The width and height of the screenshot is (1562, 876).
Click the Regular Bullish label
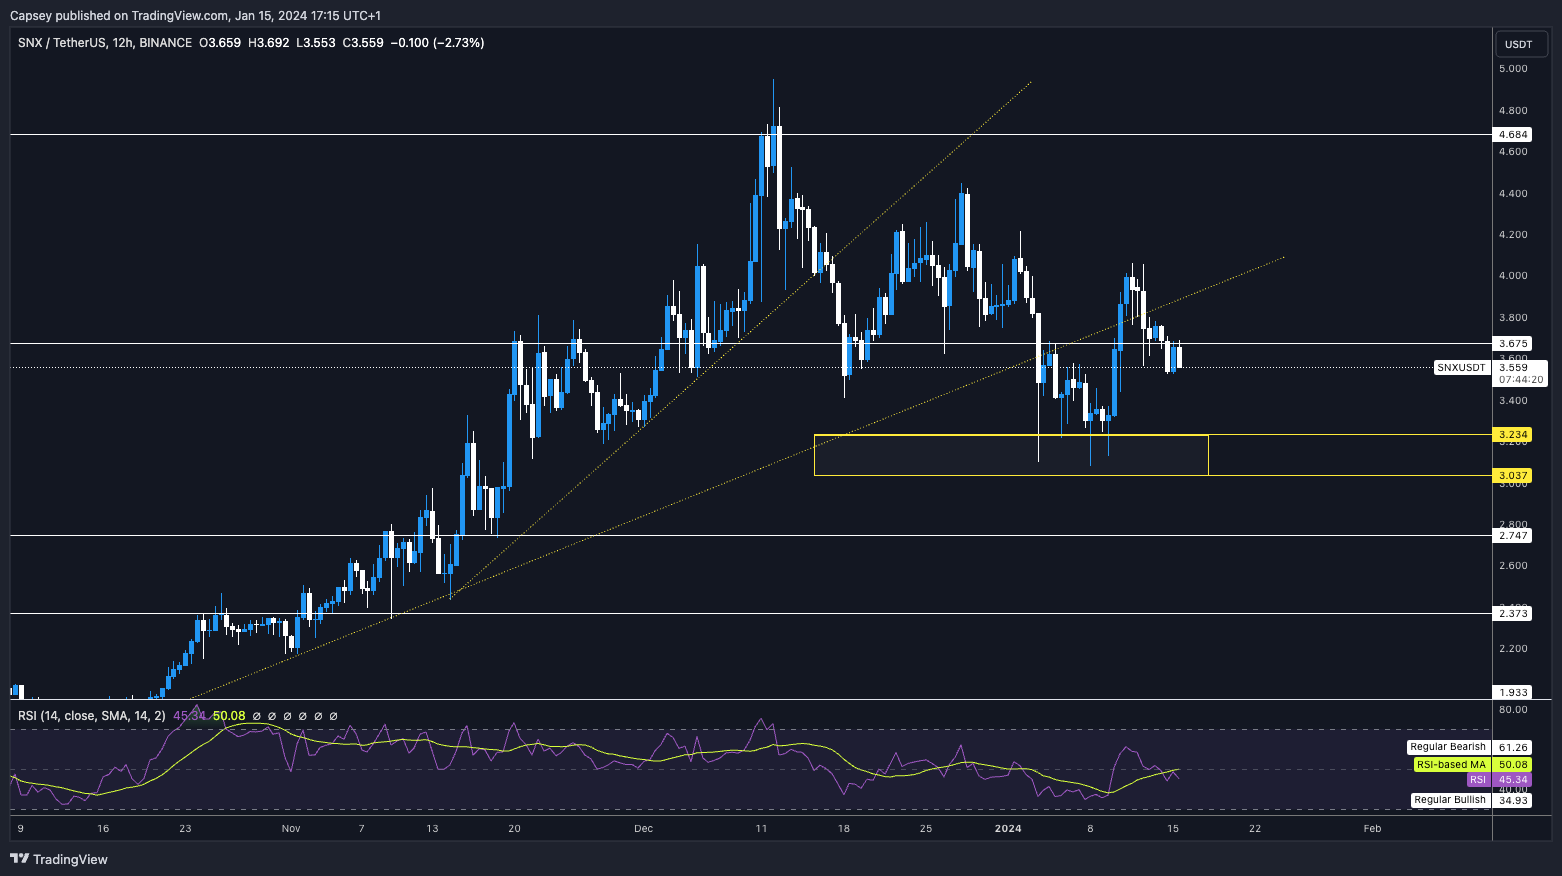tap(1449, 800)
